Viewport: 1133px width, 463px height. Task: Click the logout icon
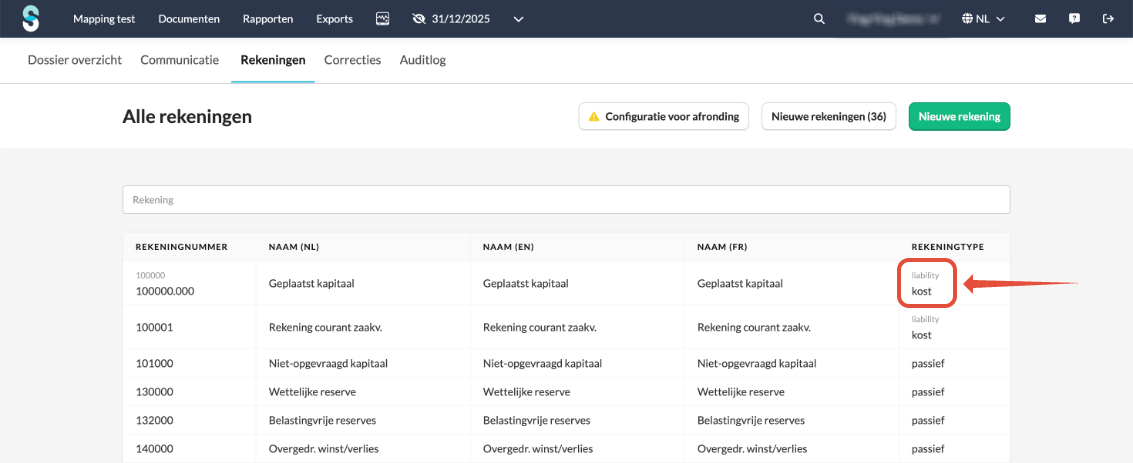(x=1108, y=19)
